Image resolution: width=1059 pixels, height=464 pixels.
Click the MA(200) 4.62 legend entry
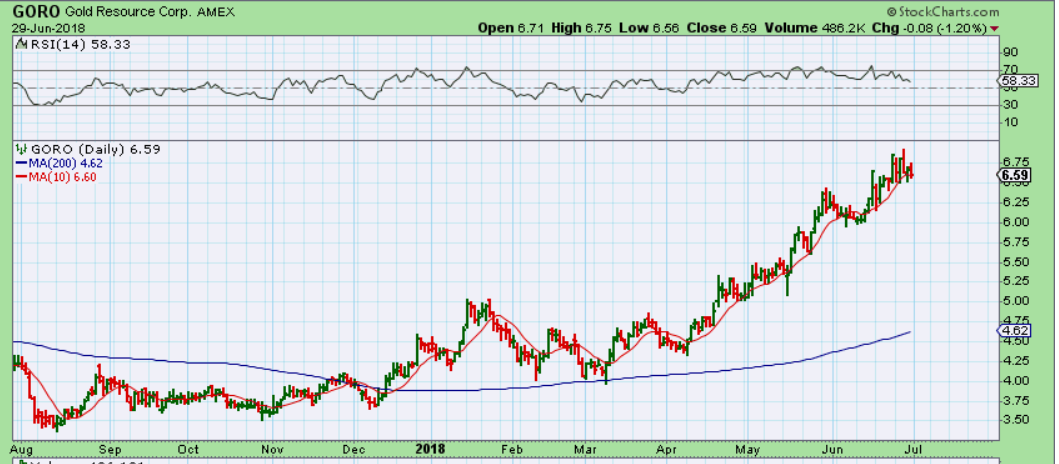pos(57,163)
